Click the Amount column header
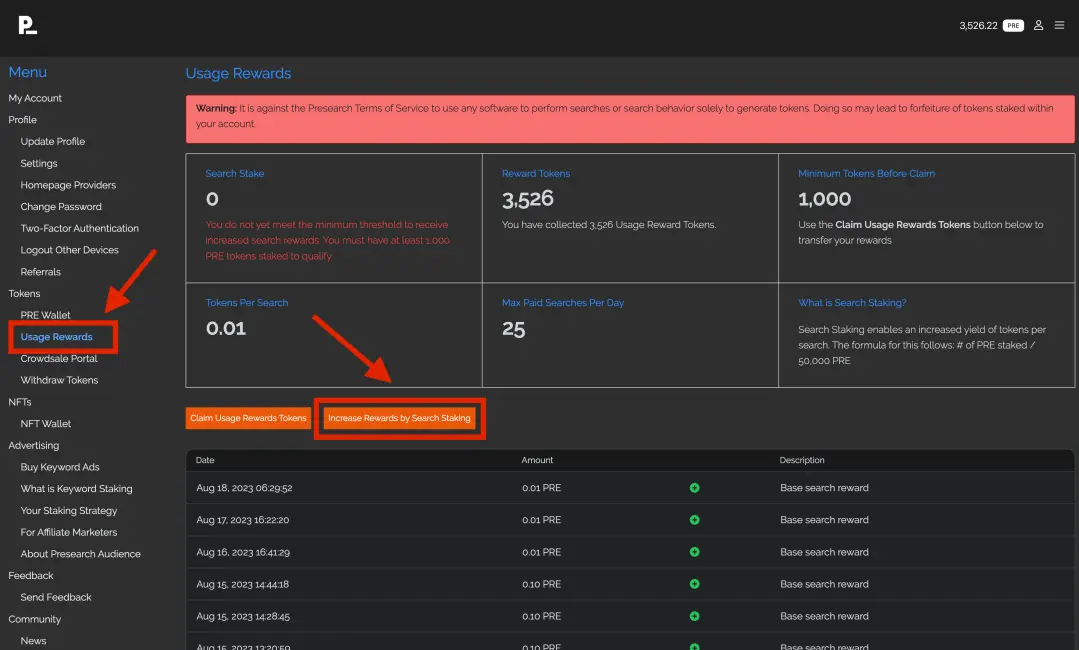Viewport: 1079px width, 650px height. pyautogui.click(x=537, y=460)
